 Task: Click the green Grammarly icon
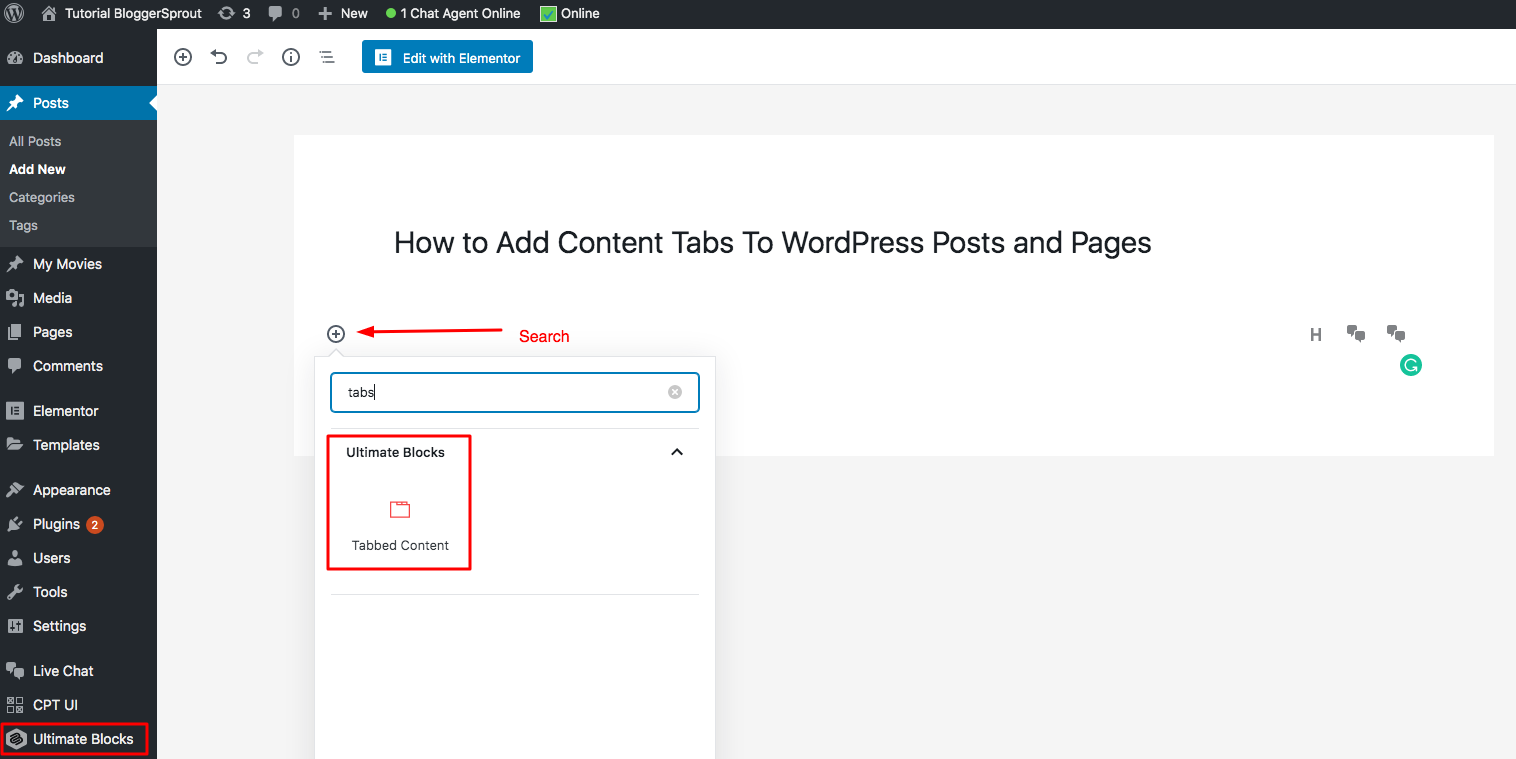[x=1410, y=366]
